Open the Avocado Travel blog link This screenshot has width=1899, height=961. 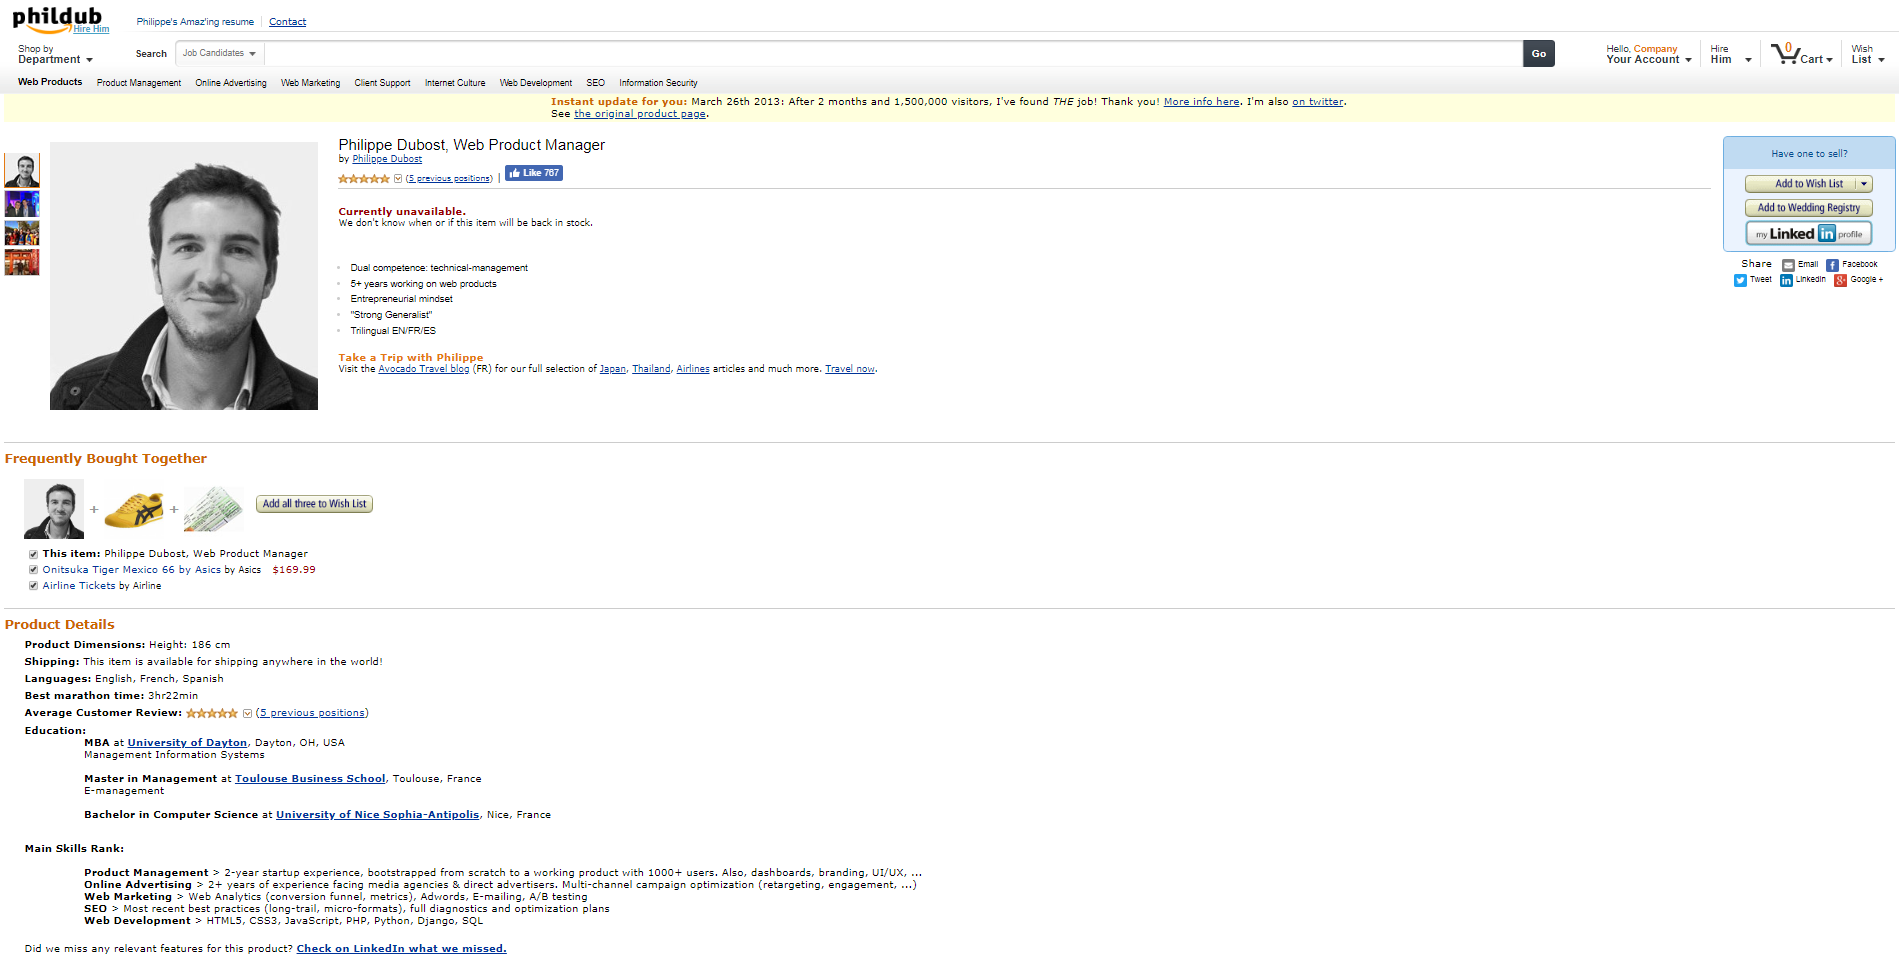(423, 369)
